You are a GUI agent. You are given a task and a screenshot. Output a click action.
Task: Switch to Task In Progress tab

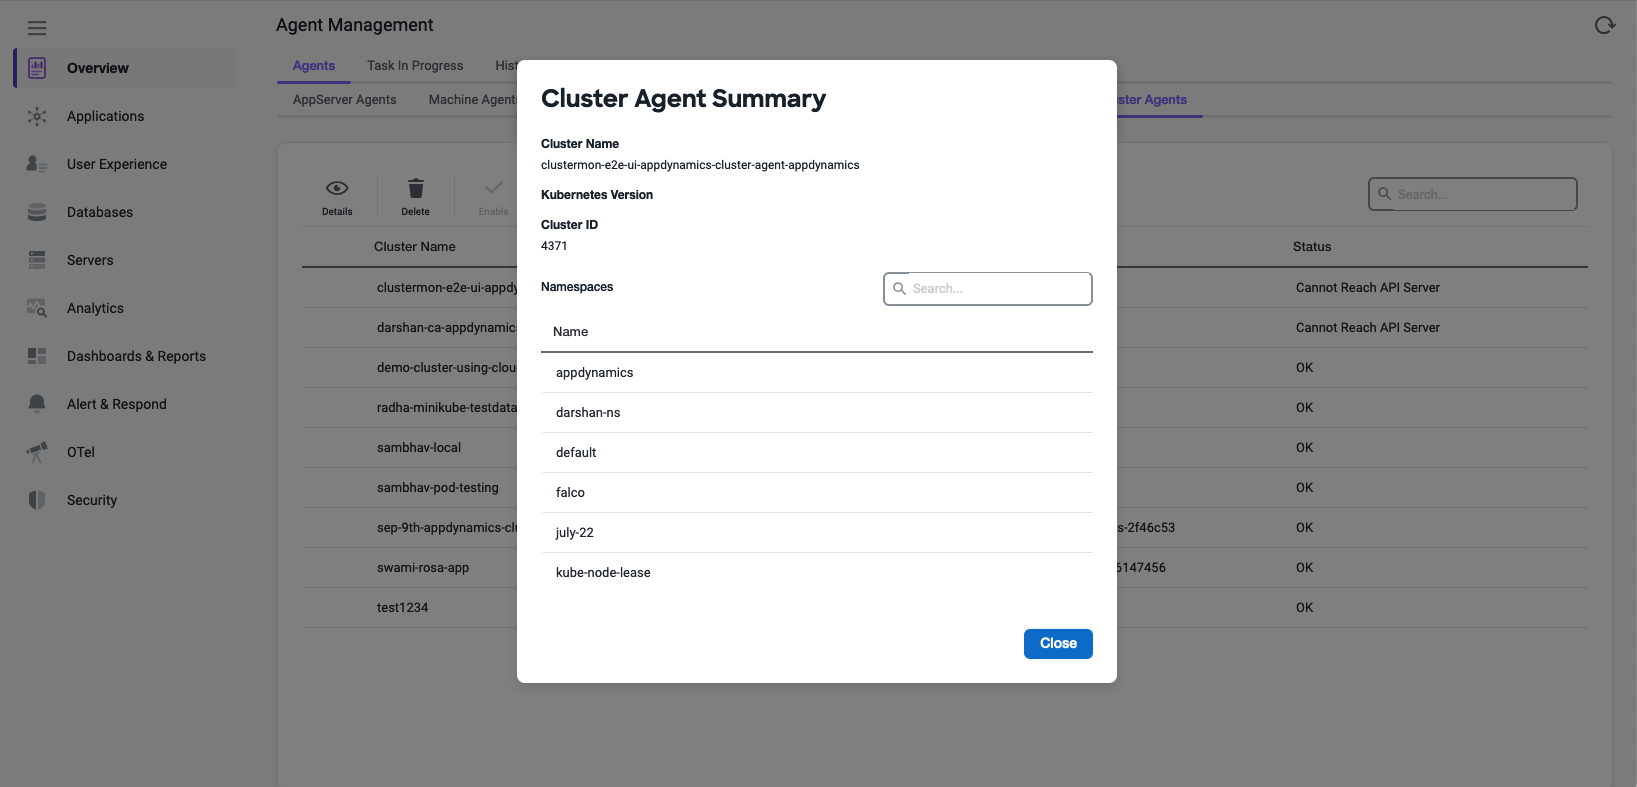[415, 66]
